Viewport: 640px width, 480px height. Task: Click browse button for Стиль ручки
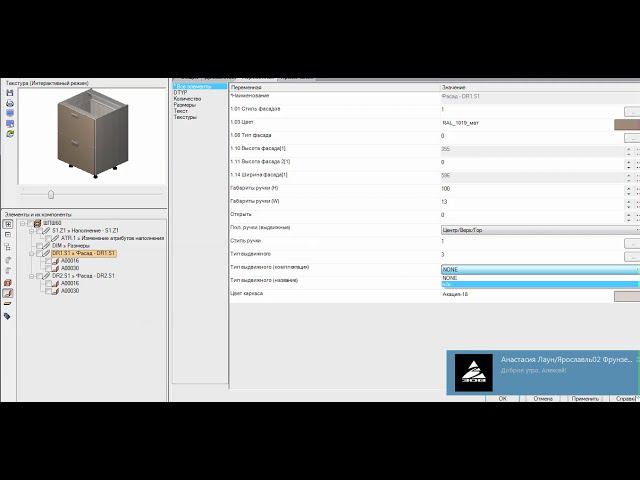pyautogui.click(x=632, y=244)
